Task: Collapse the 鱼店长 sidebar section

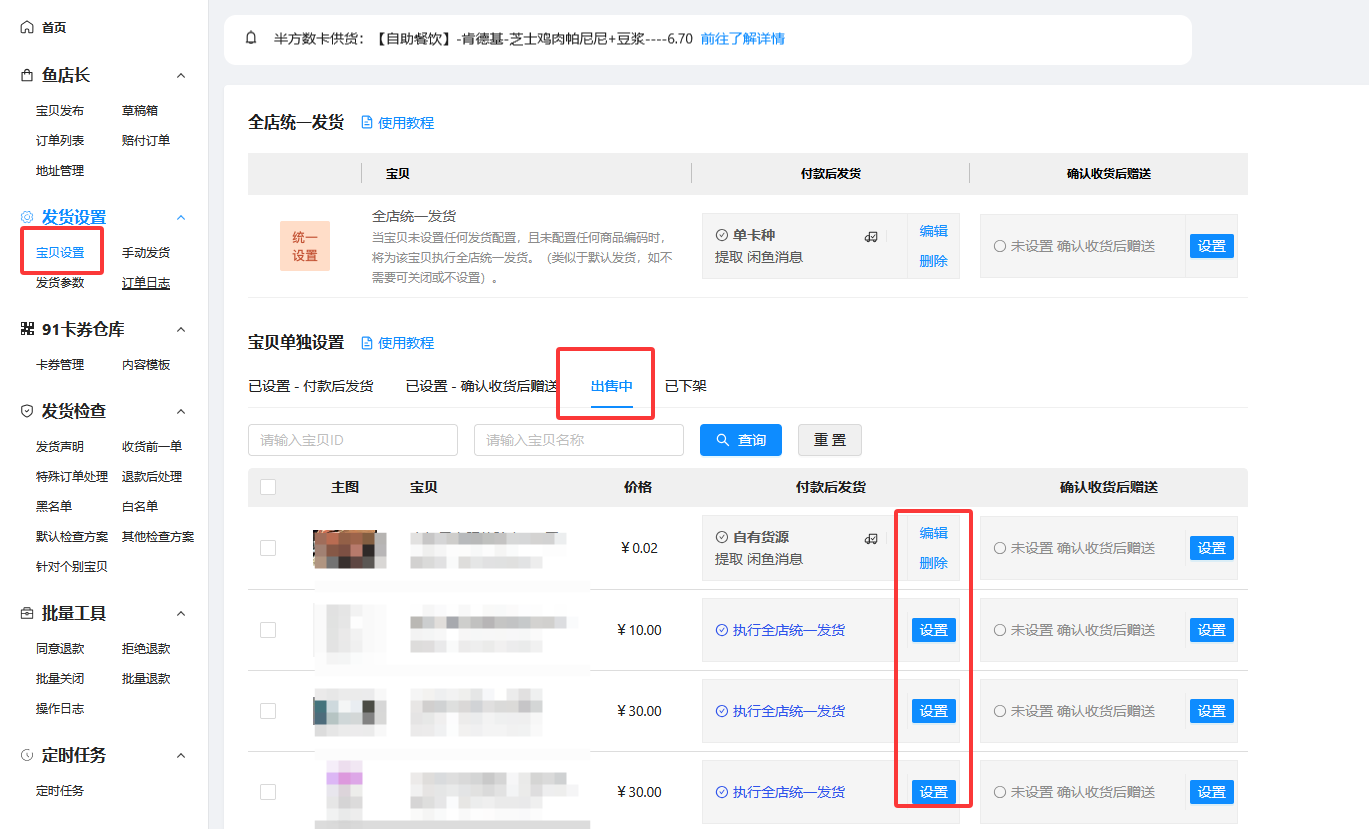Action: [181, 74]
